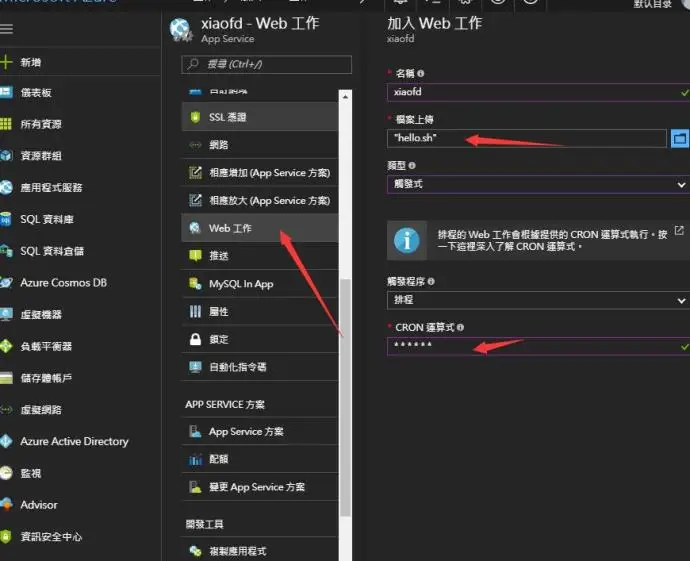
Task: Click the SQL 資料倉儲 icon
Action: [6, 251]
